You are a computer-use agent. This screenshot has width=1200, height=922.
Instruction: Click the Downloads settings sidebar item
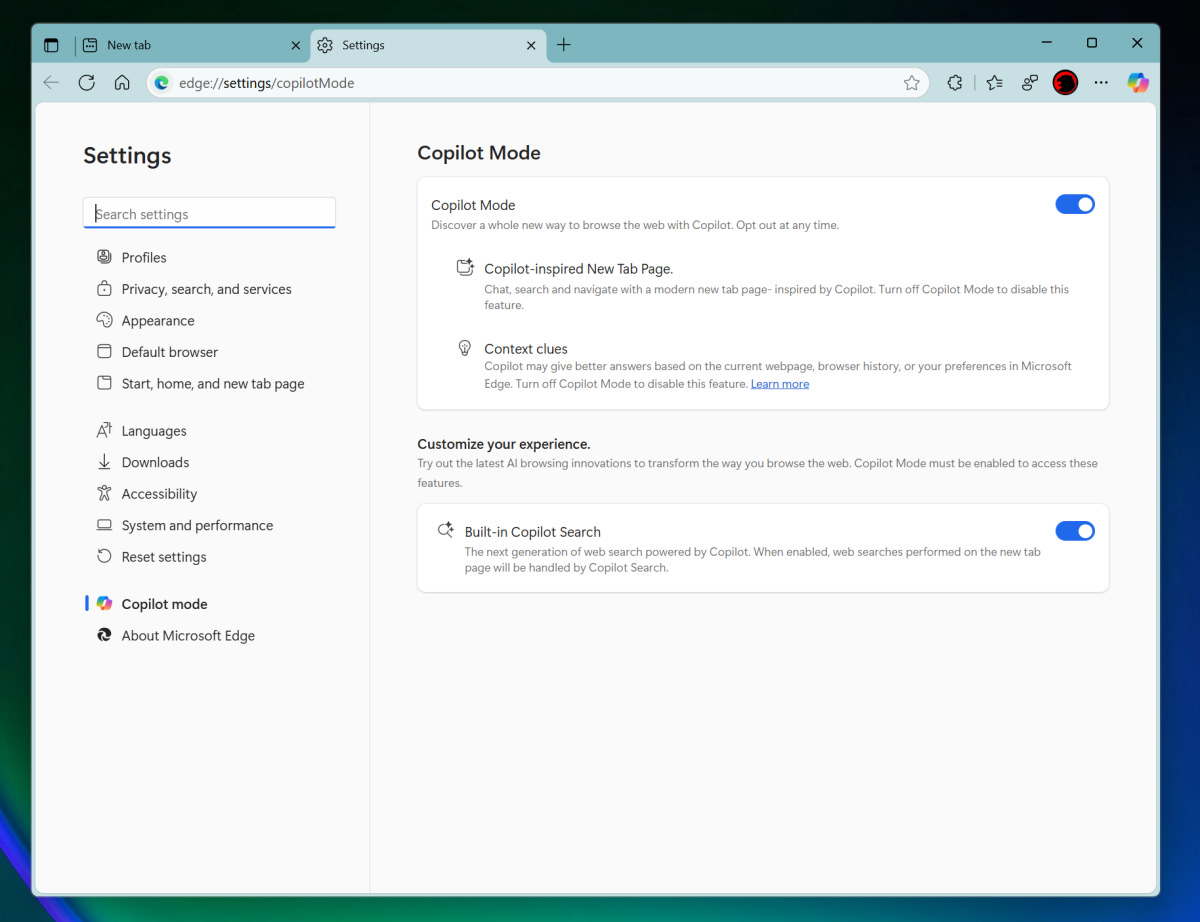point(156,462)
